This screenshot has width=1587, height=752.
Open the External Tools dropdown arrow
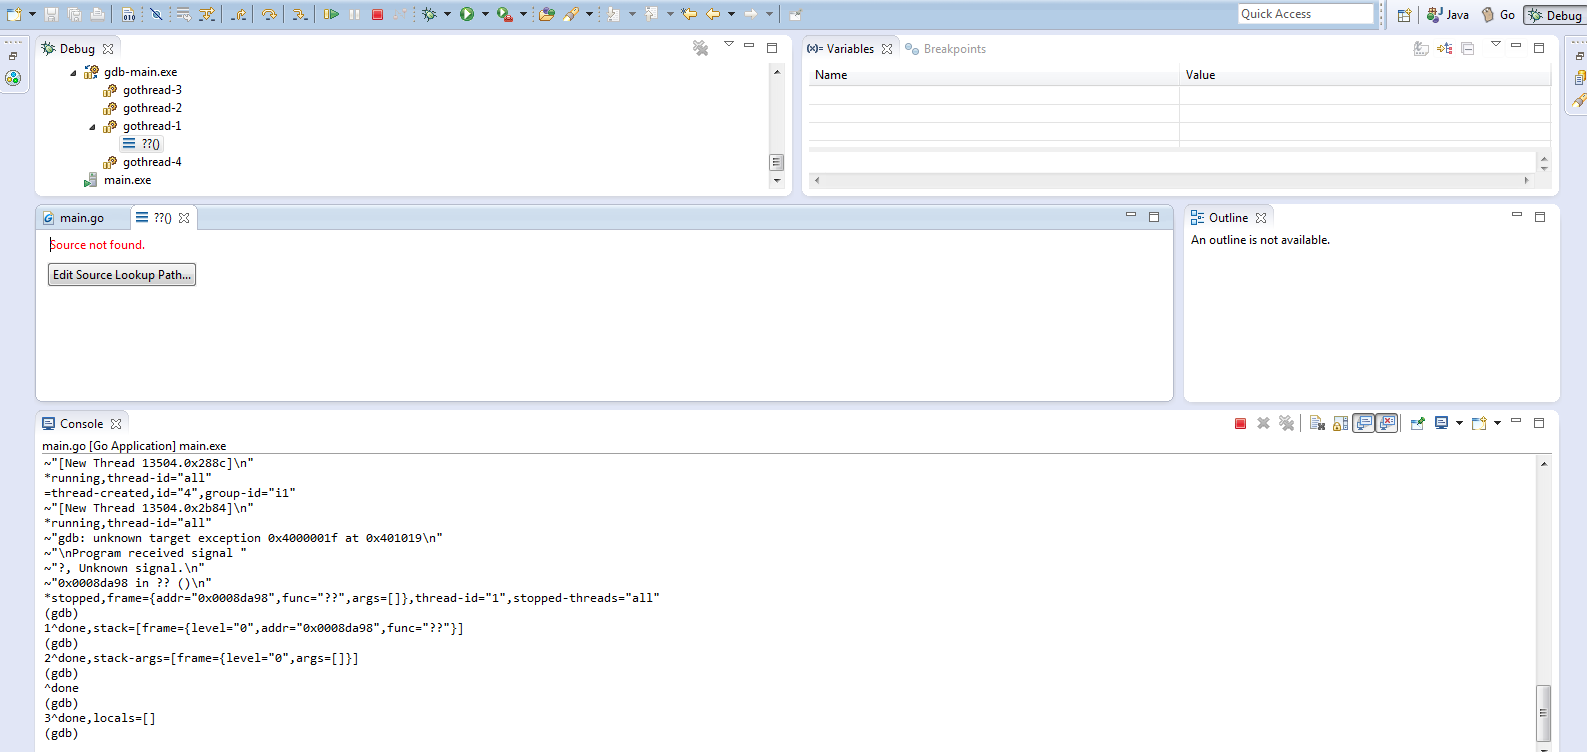coord(523,14)
